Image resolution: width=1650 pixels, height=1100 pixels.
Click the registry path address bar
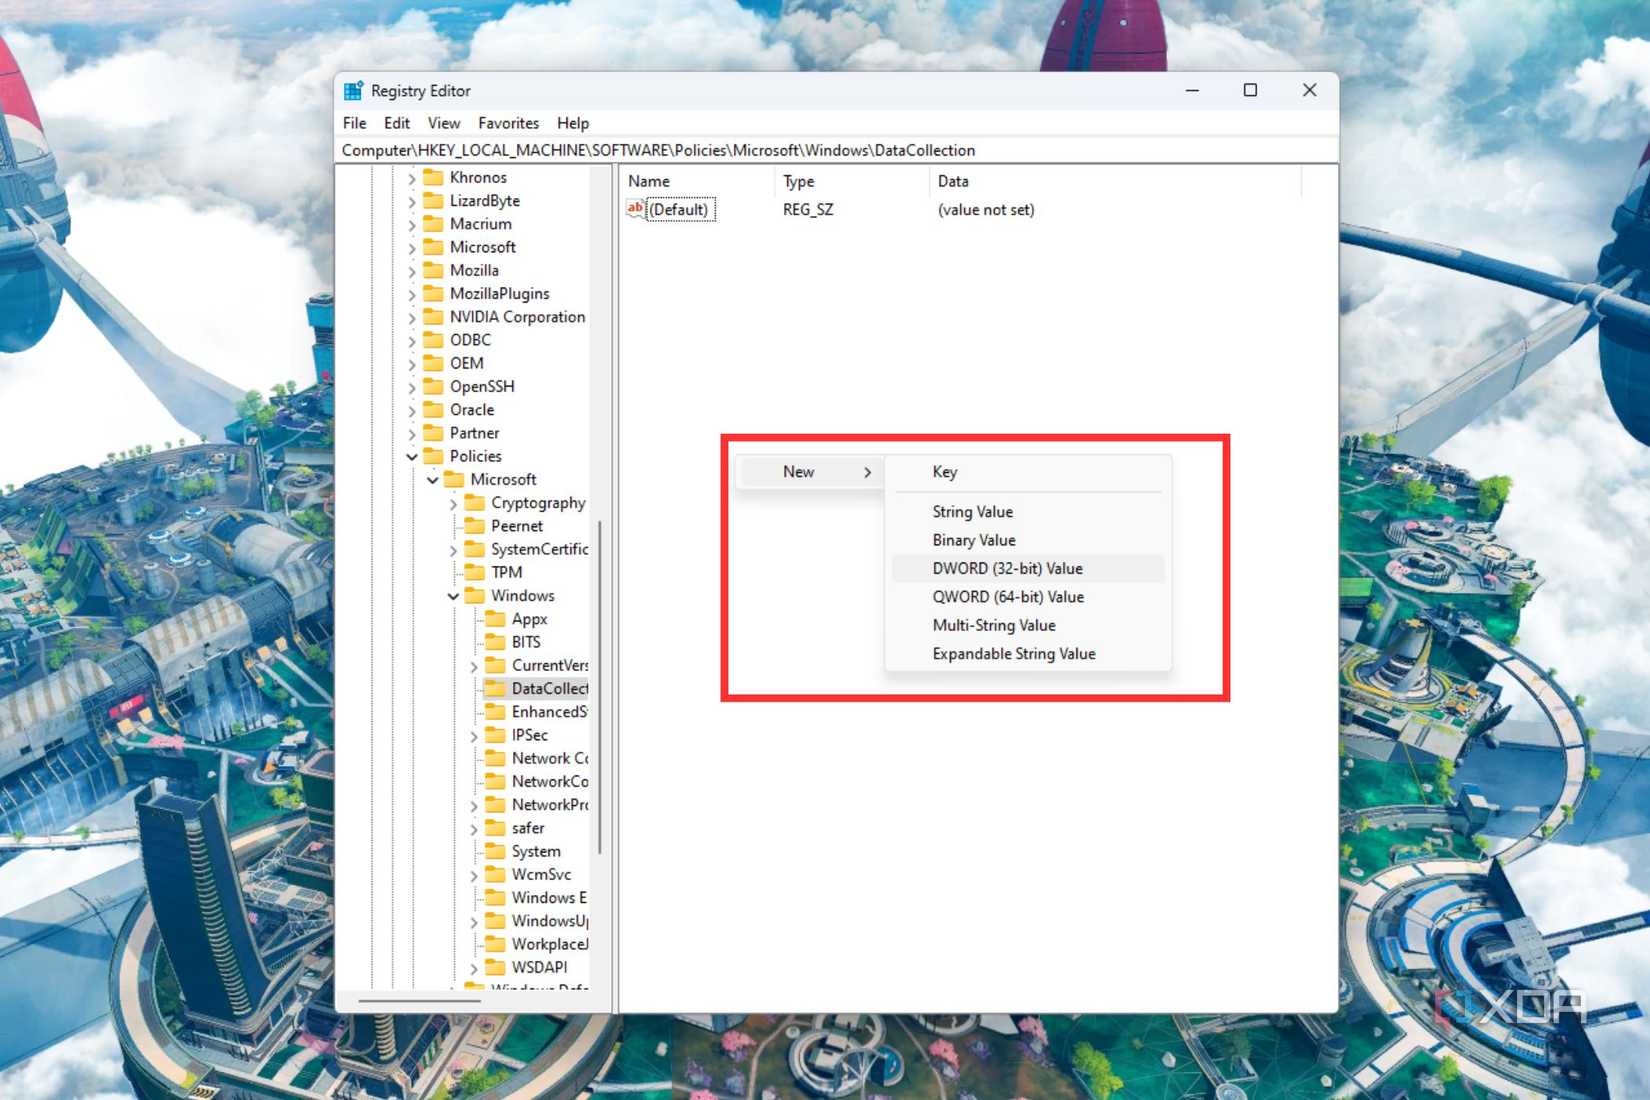[x=836, y=150]
